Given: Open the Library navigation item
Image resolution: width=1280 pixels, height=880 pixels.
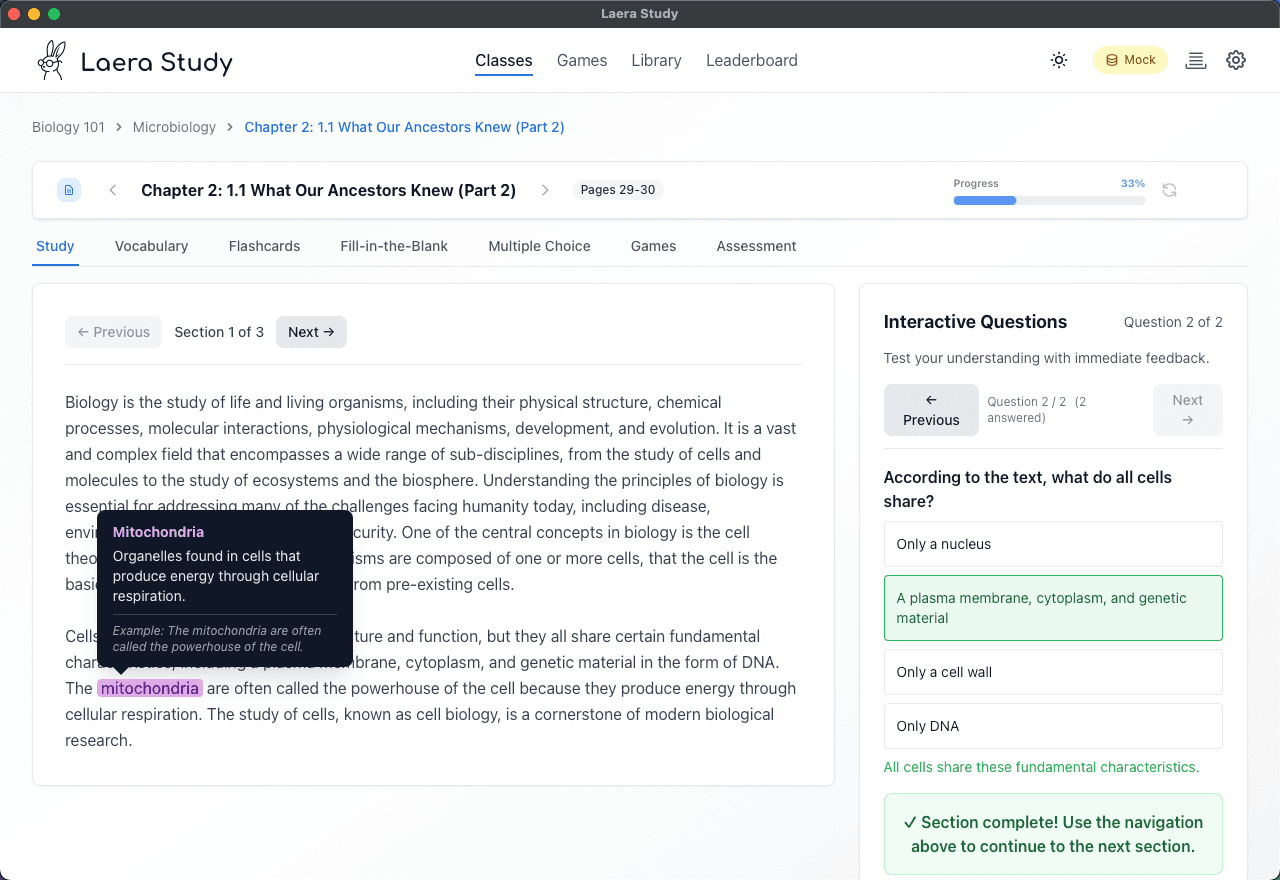Looking at the screenshot, I should coord(656,60).
